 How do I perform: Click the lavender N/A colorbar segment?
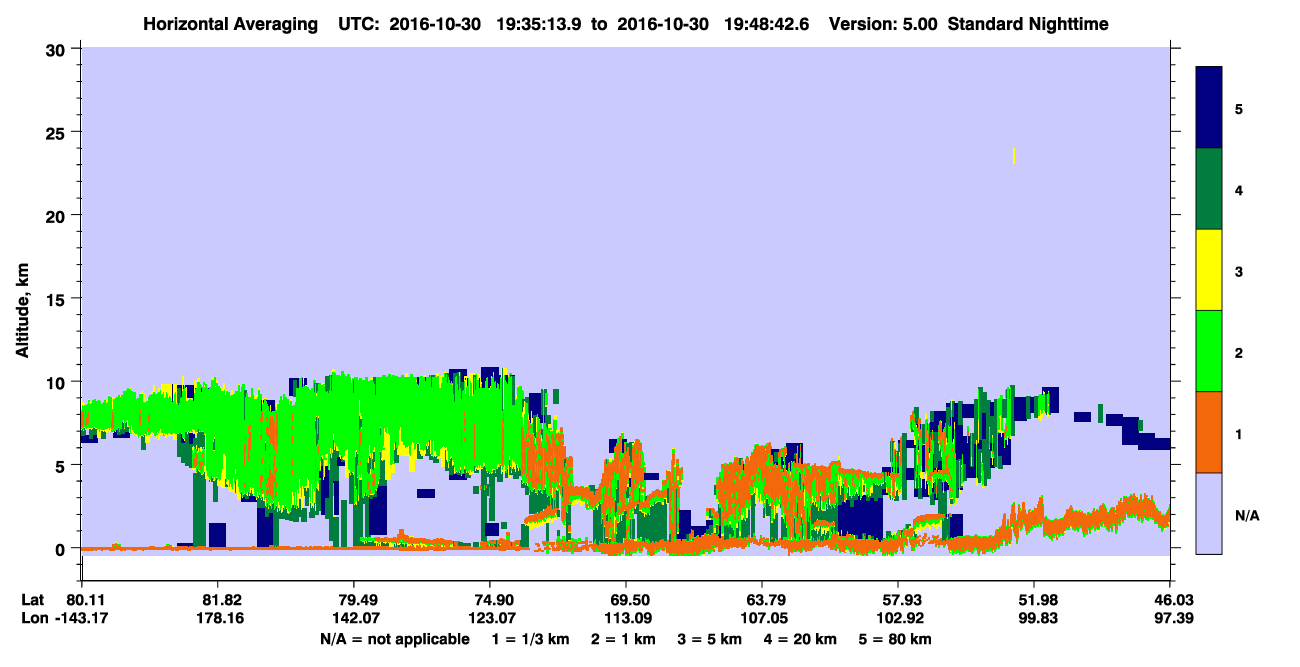pyautogui.click(x=1209, y=513)
